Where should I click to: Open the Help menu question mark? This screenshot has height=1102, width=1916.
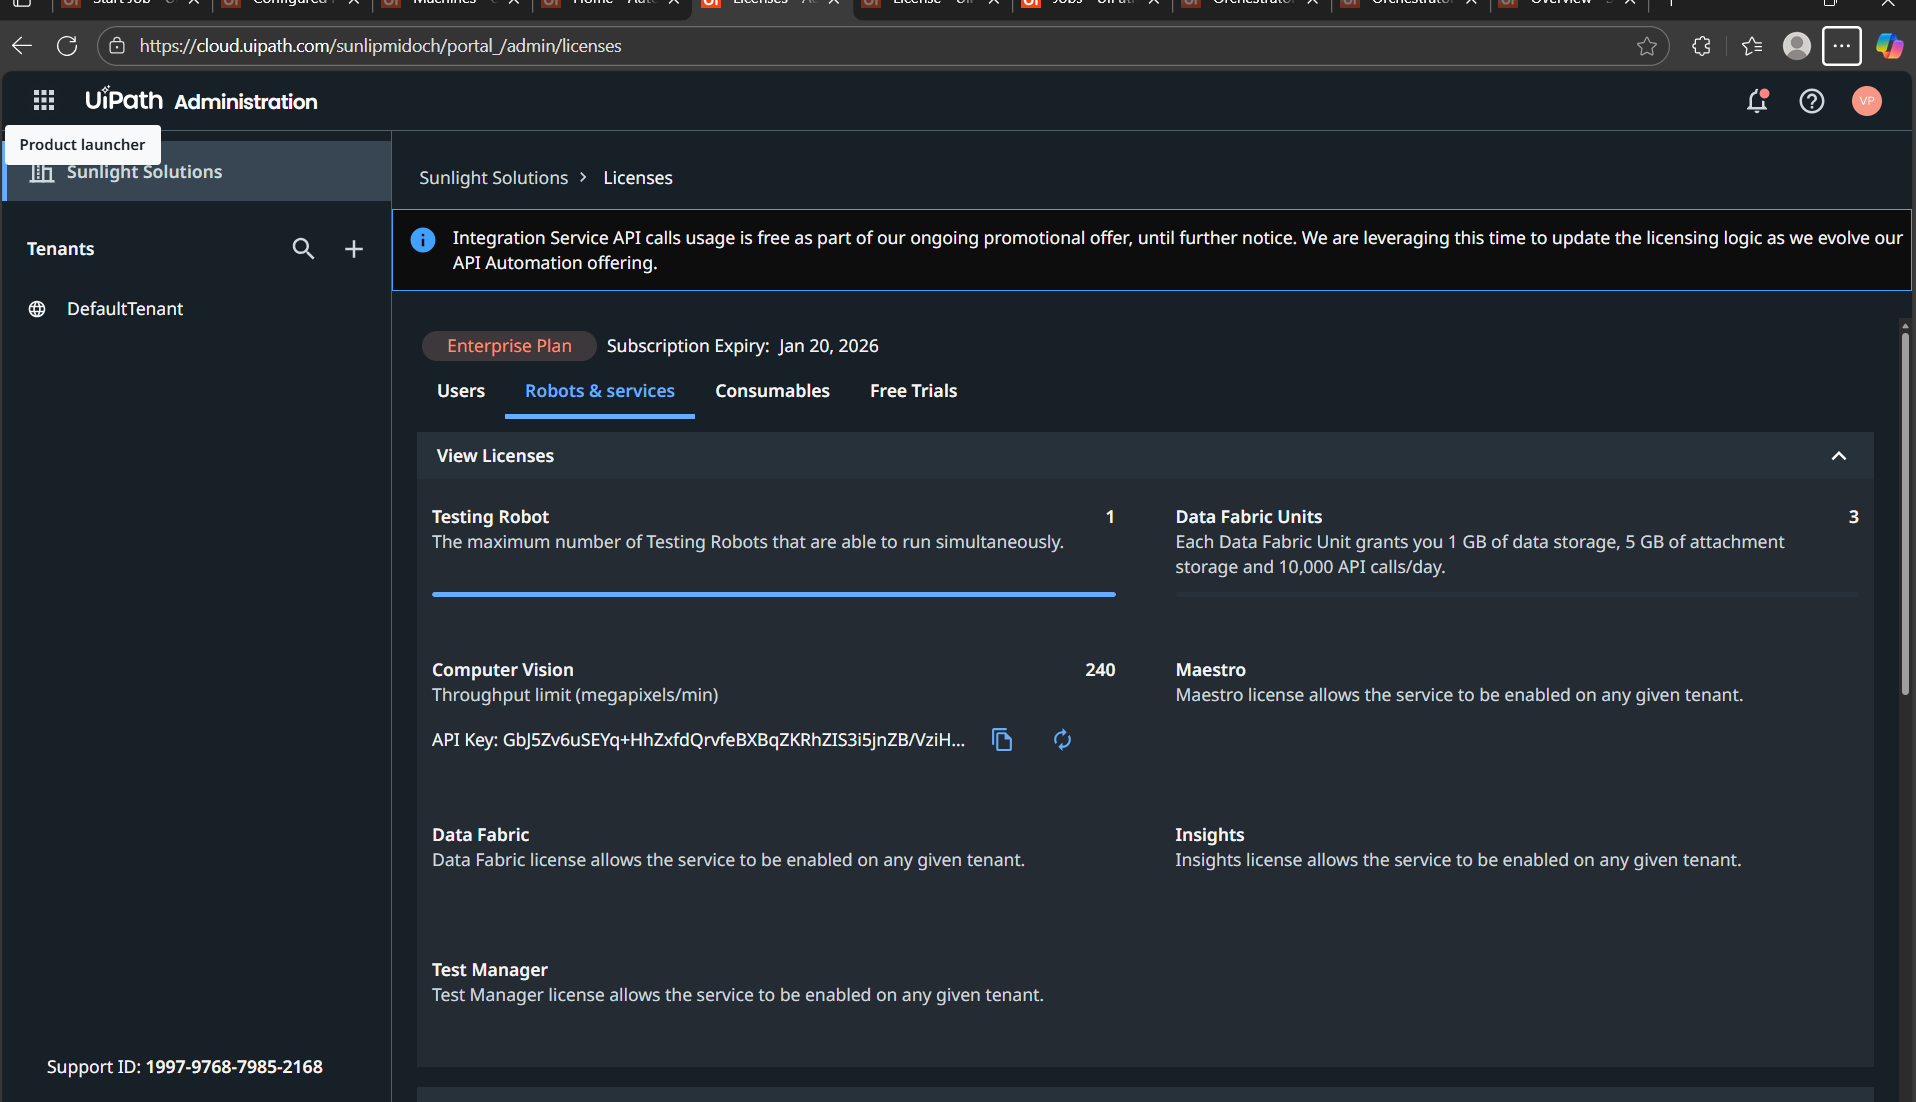coord(1811,101)
